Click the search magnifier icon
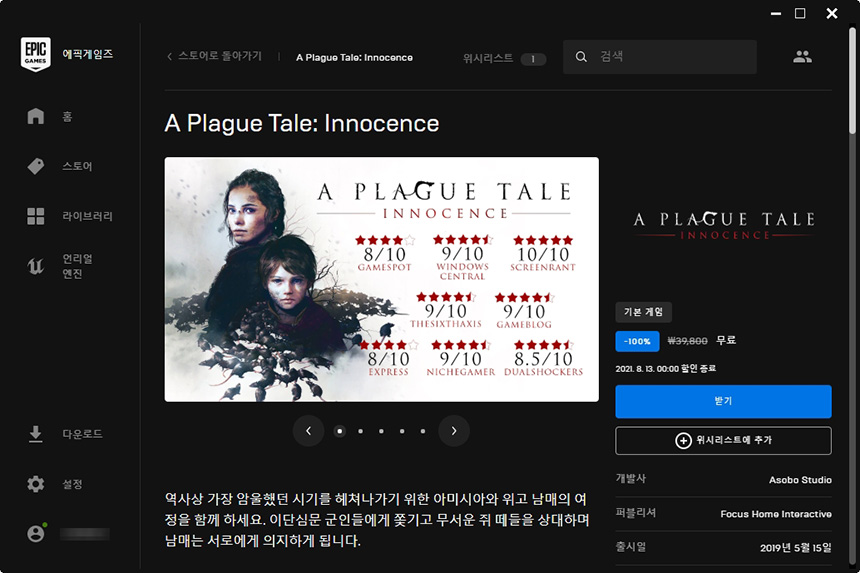The height and width of the screenshot is (573, 860). tap(581, 56)
